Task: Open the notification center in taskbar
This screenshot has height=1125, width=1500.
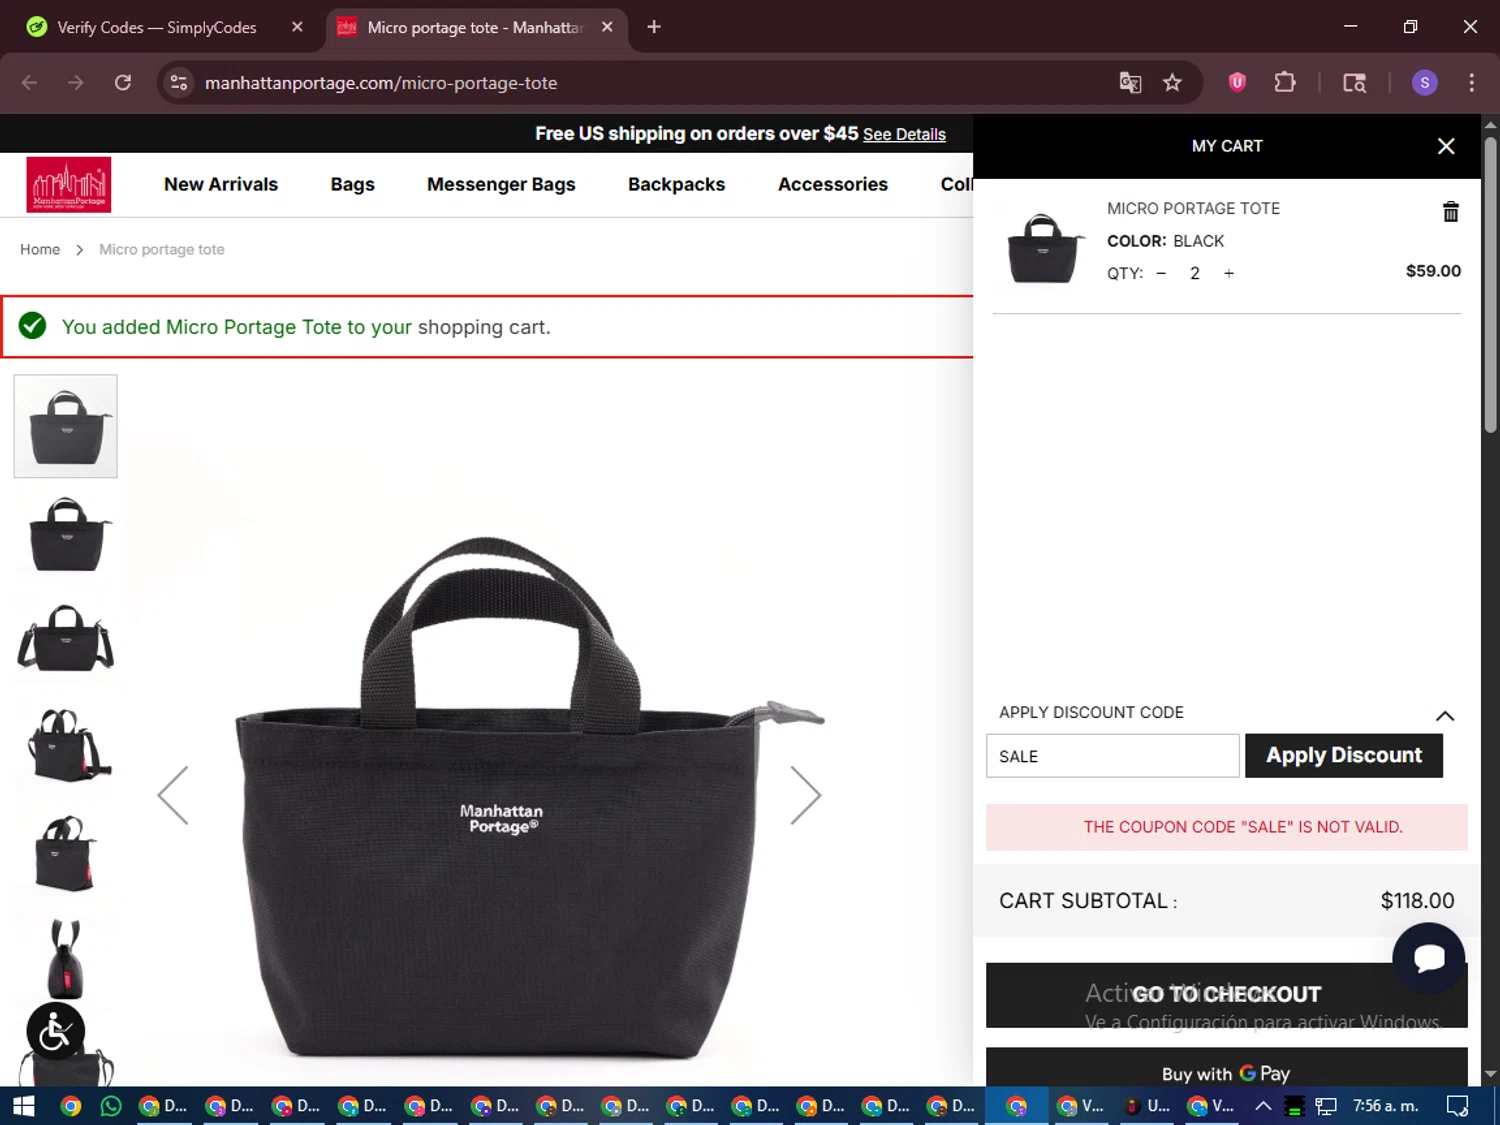Action: point(1457,1106)
